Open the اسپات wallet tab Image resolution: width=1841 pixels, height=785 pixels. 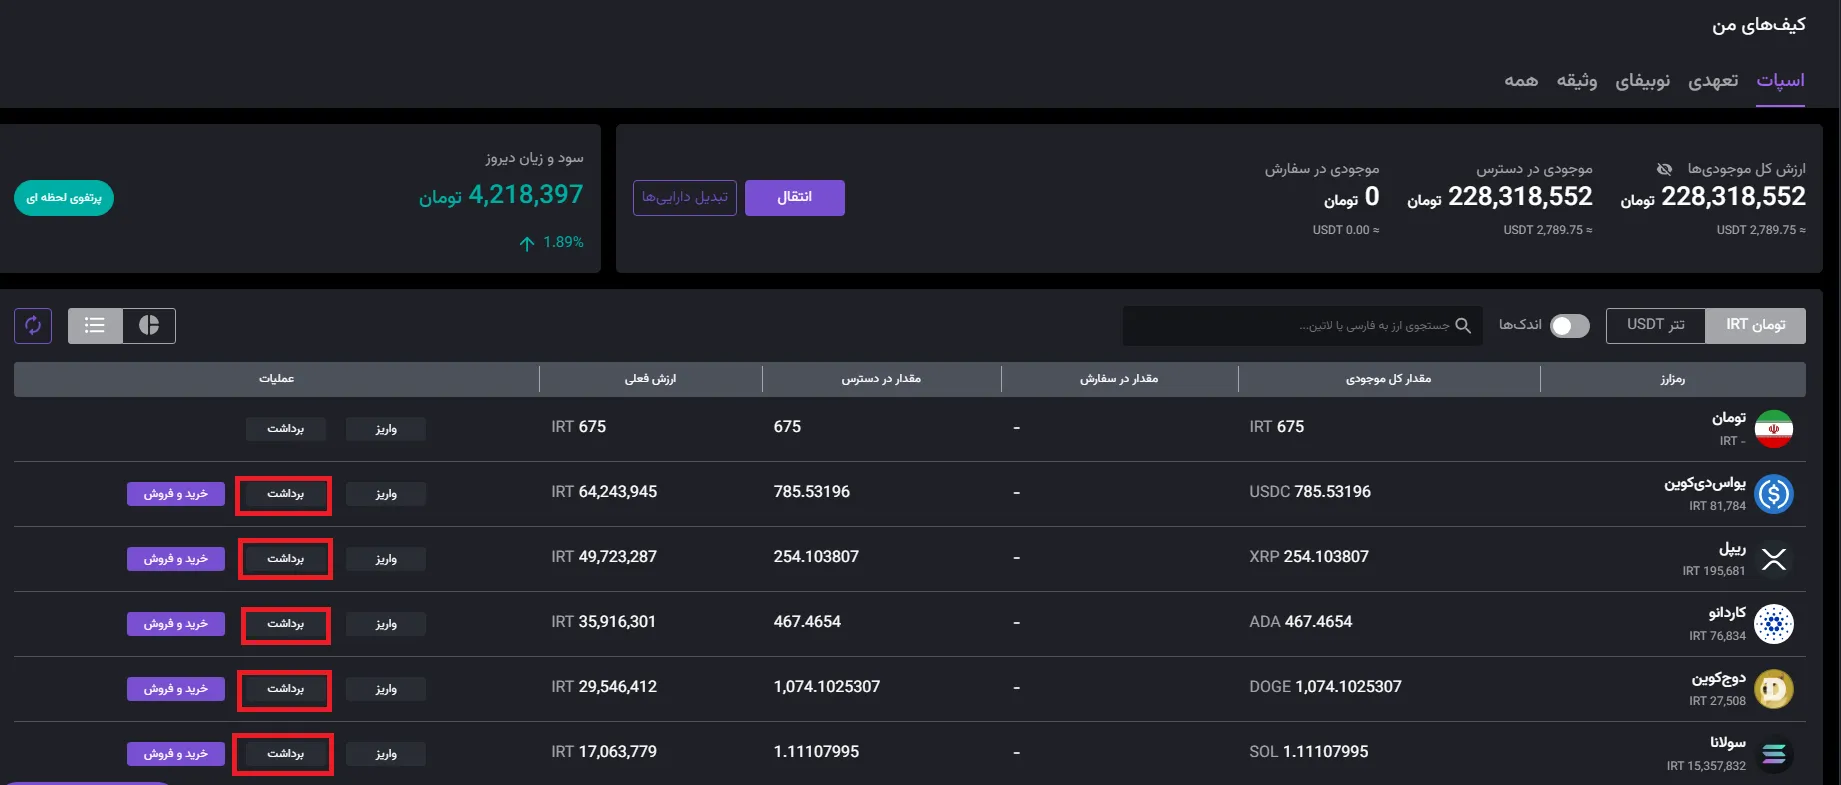coord(1781,81)
